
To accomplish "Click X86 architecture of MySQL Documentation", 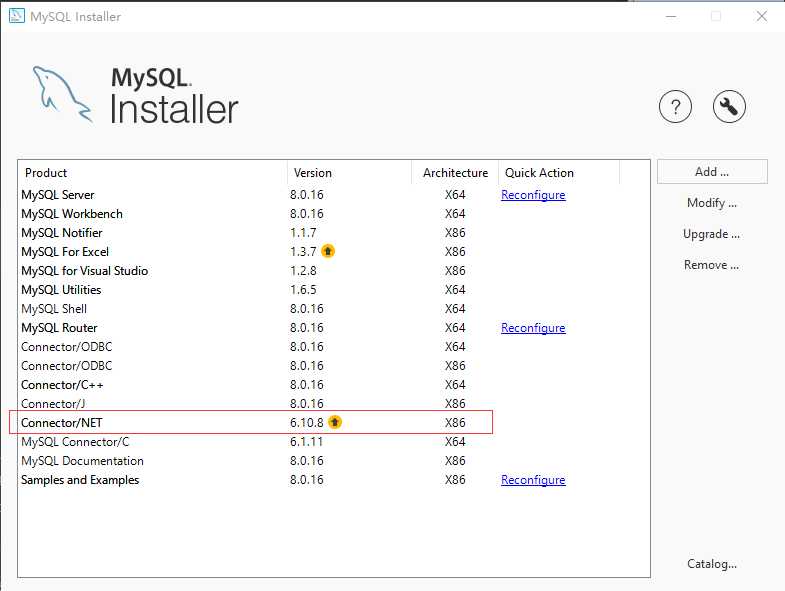I will [x=455, y=461].
